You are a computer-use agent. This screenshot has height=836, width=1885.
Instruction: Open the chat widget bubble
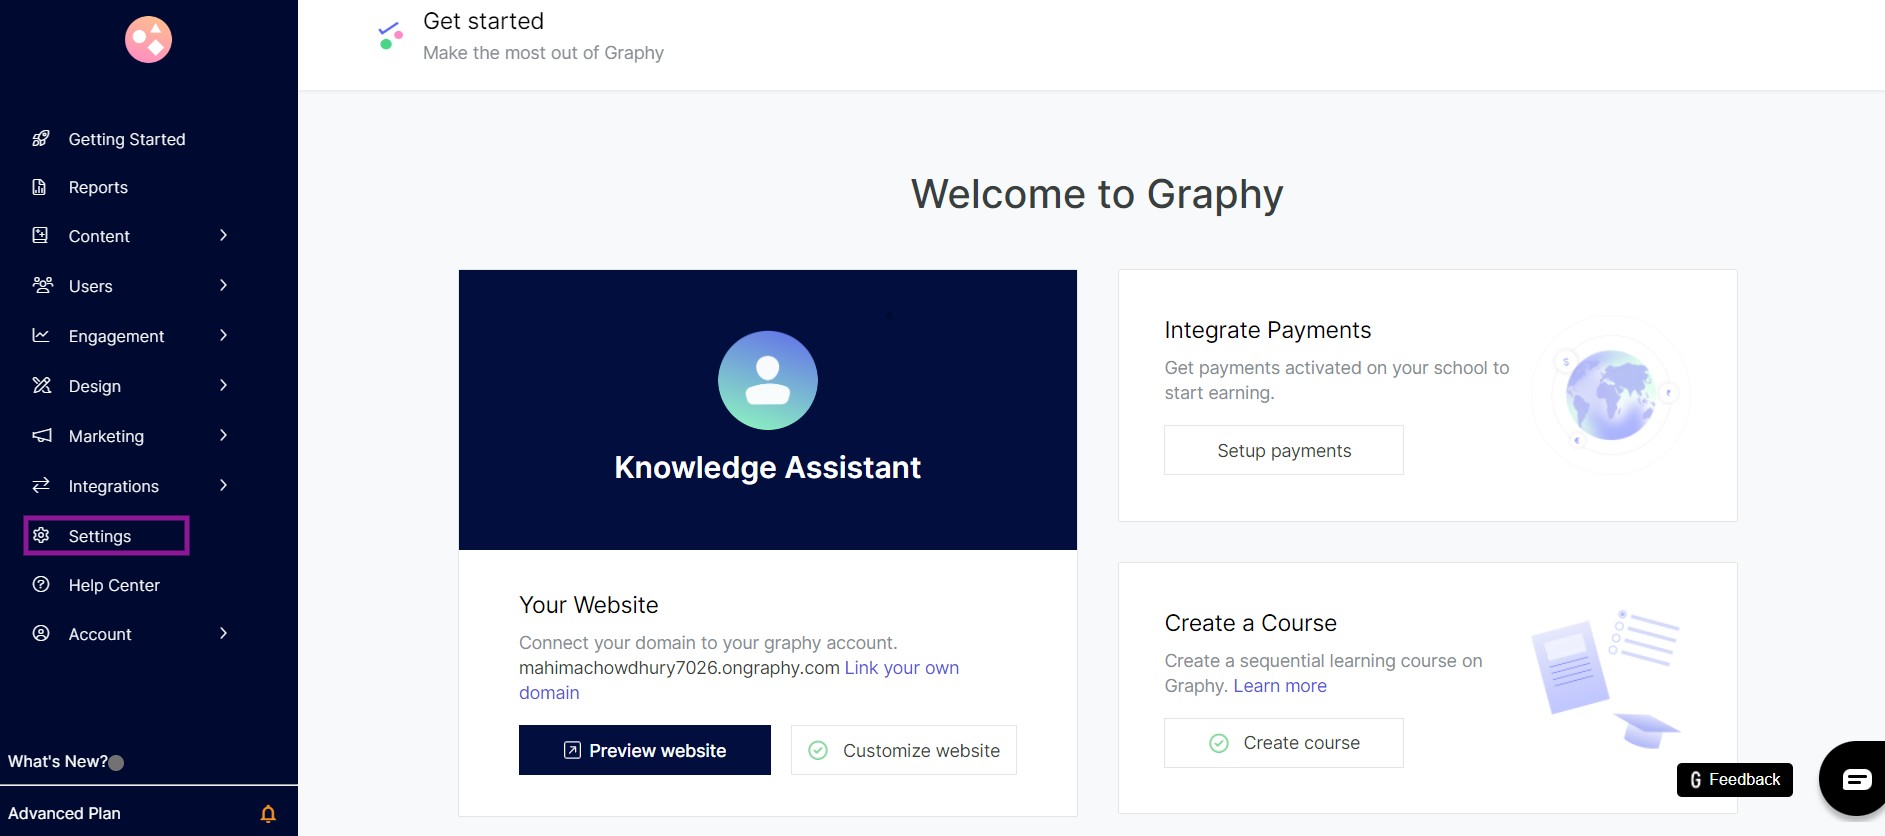coord(1854,779)
